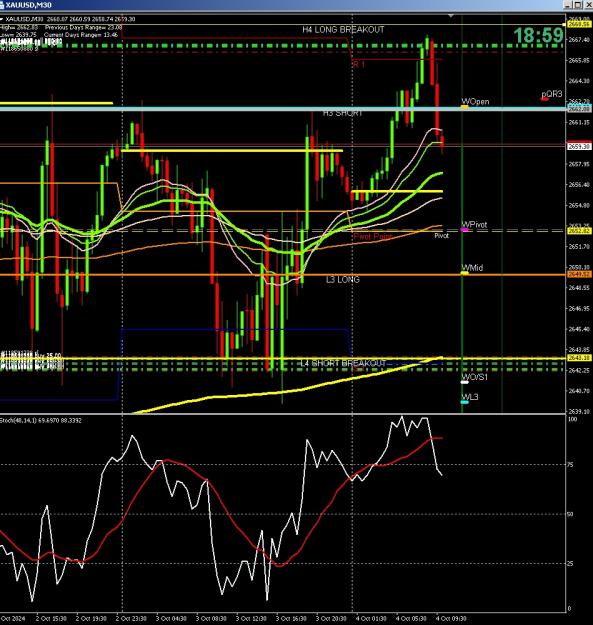Click the chart shift triangle marker at top

coord(451,16)
